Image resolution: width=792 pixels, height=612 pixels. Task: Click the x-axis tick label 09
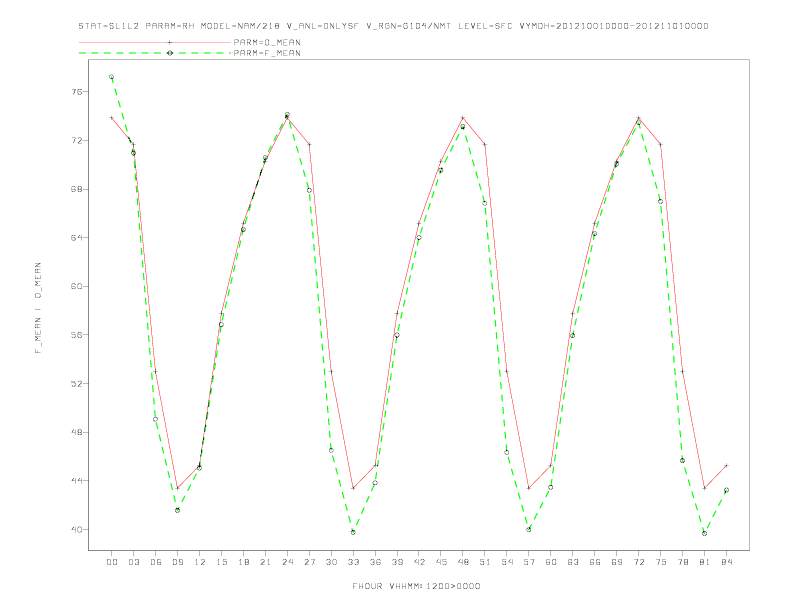coord(177,562)
